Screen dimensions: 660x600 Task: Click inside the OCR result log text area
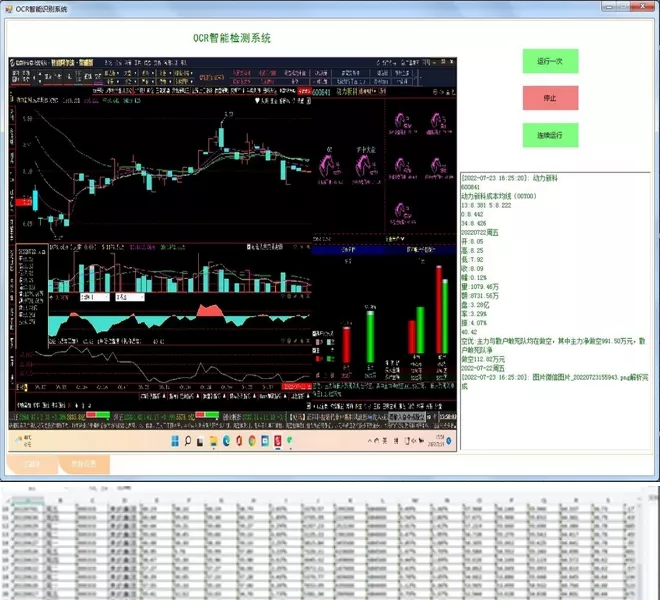[x=556, y=311]
